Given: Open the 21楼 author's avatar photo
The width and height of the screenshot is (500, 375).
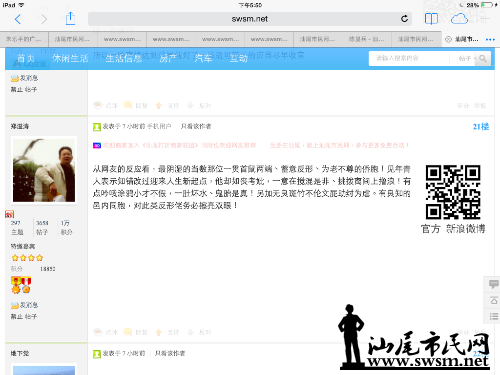Looking at the screenshot, I should 44,170.
